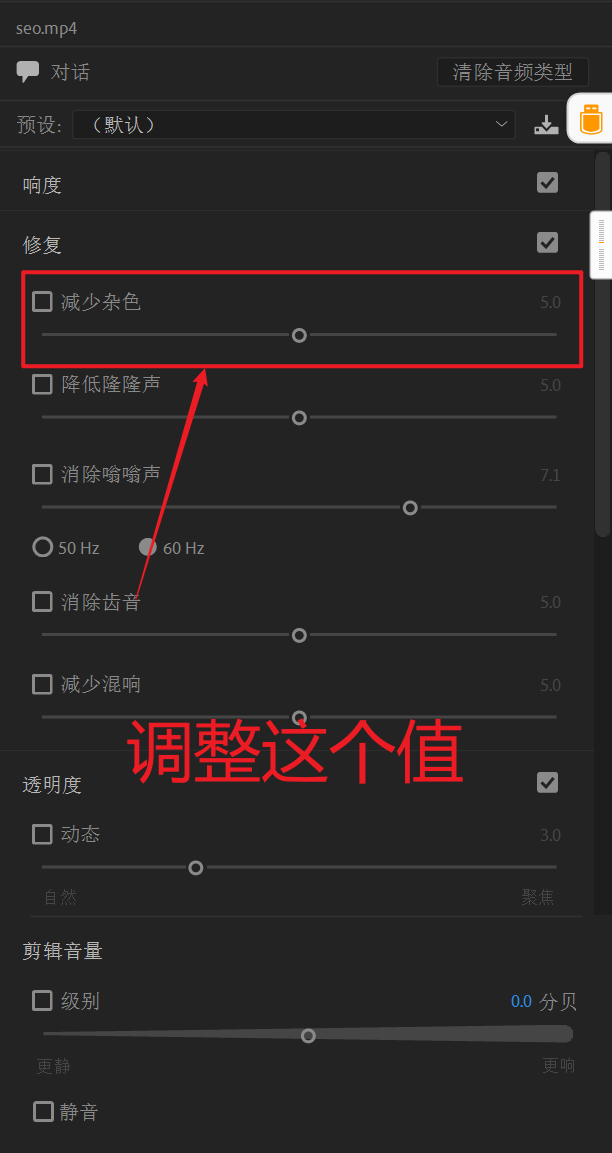This screenshot has width=612, height=1153.
Task: Click the 清除音频类型 button
Action: pyautogui.click(x=513, y=73)
